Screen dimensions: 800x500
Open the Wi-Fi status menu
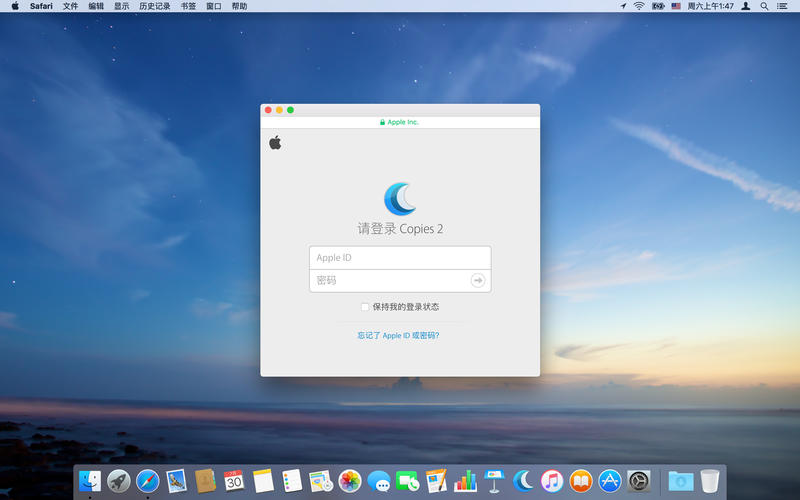pyautogui.click(x=639, y=6)
